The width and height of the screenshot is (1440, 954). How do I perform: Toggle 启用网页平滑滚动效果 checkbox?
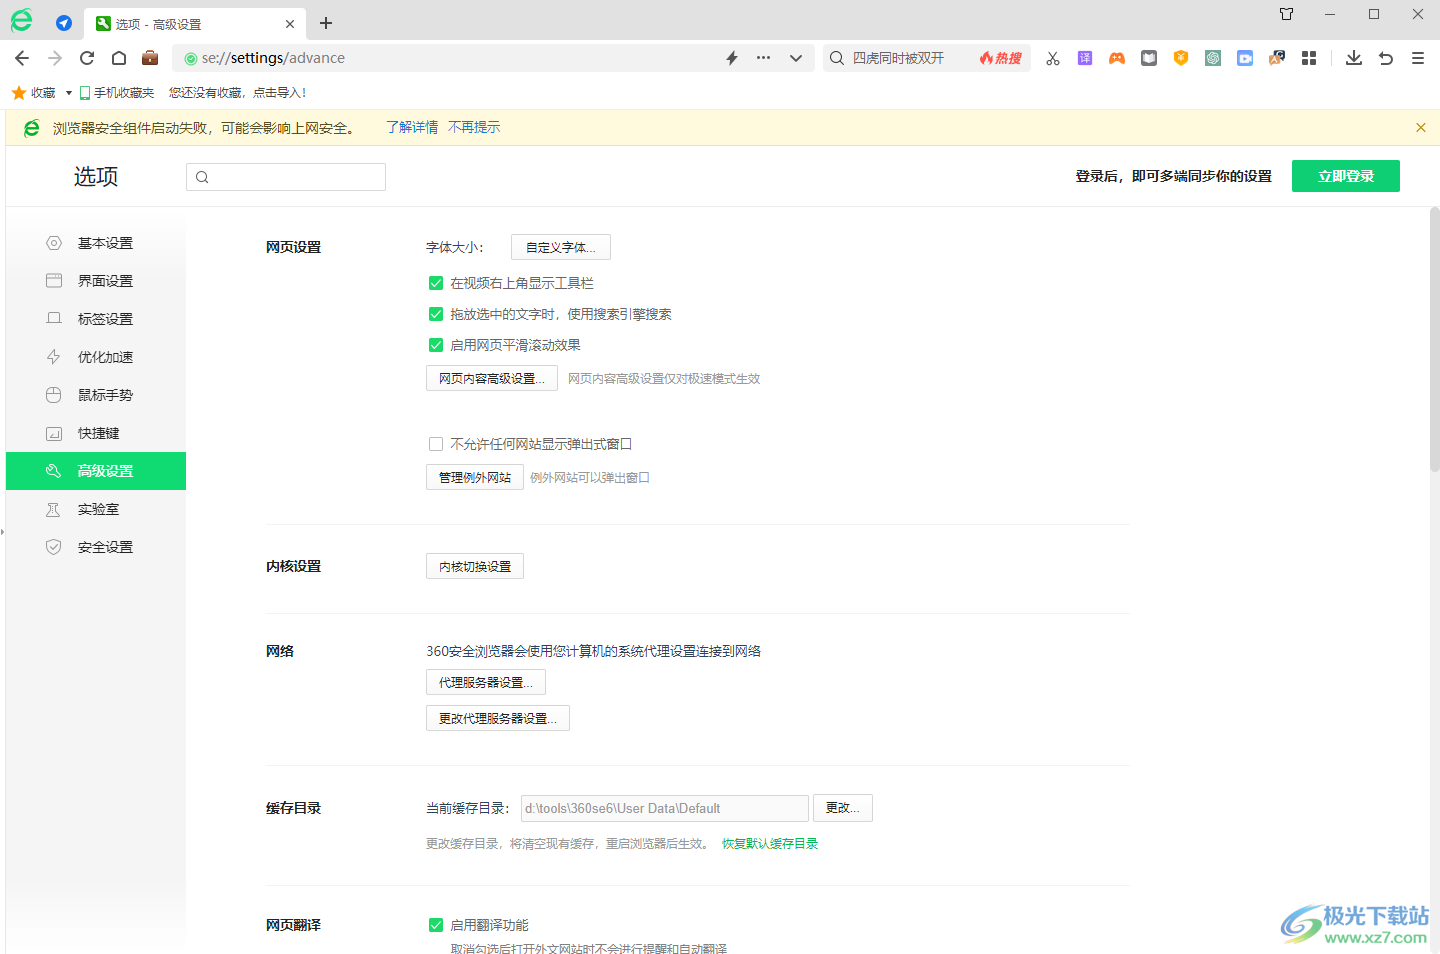pos(436,345)
